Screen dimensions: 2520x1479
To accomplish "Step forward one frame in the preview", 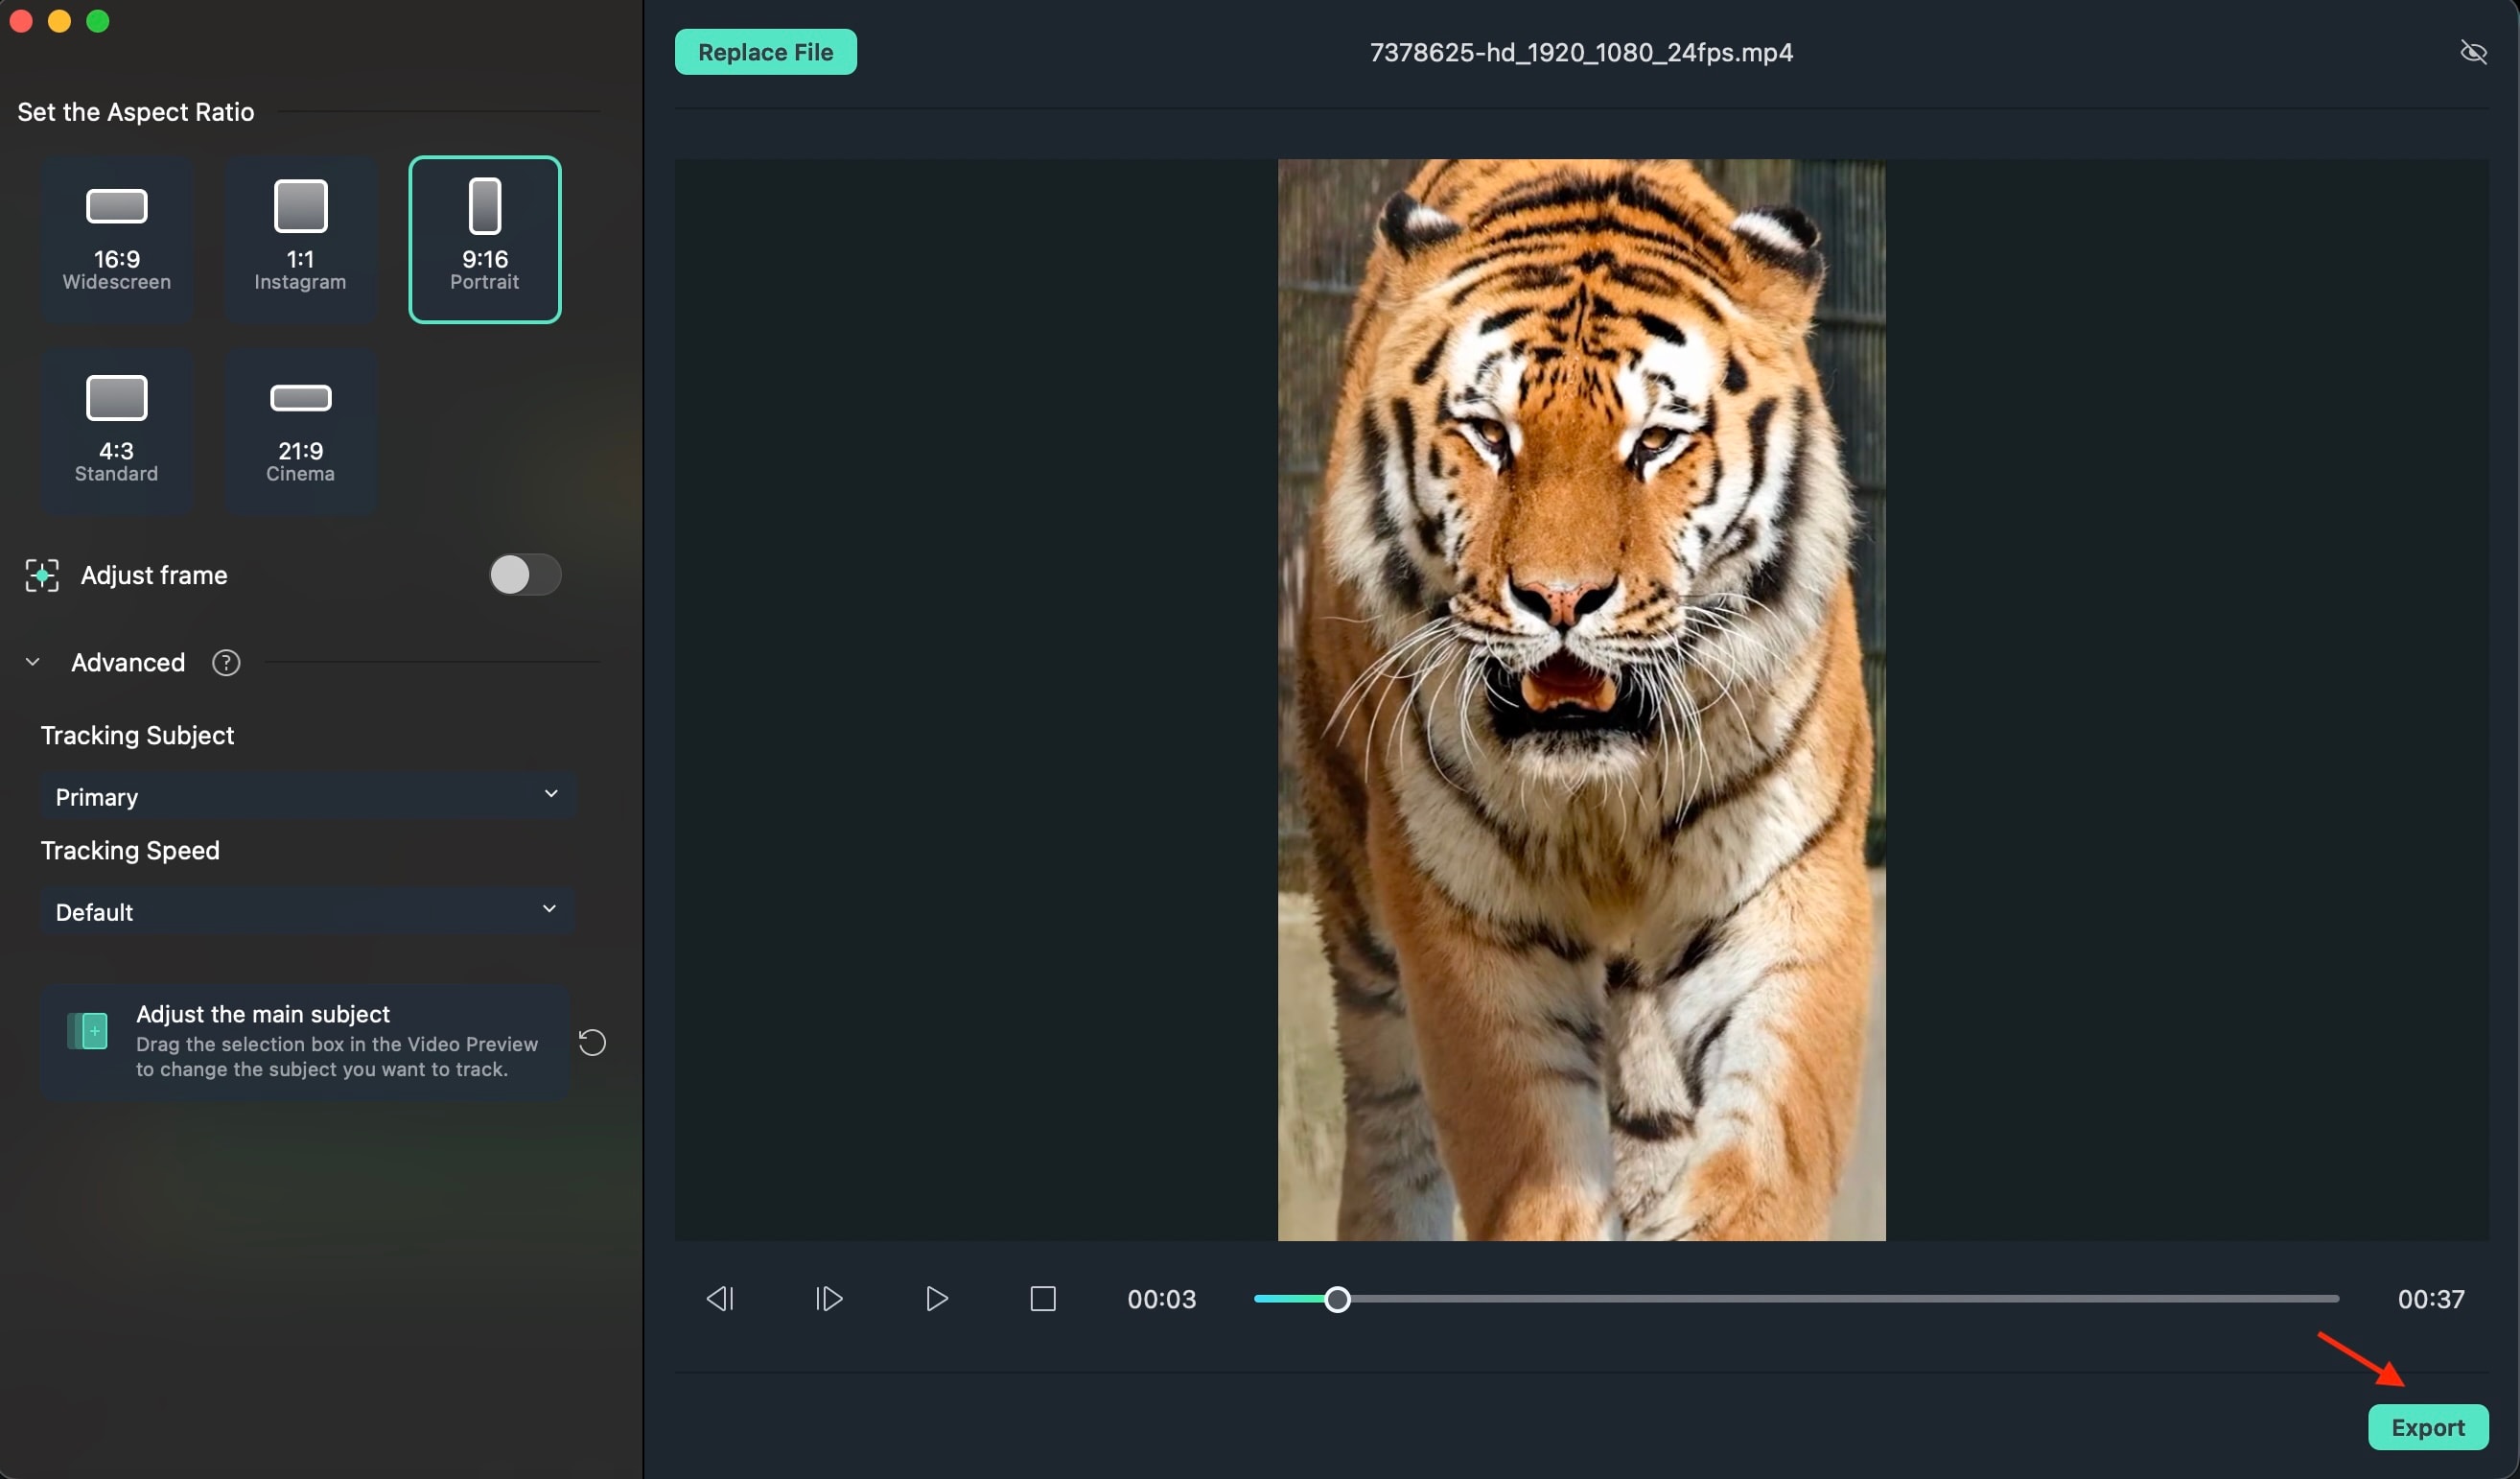I will click(x=828, y=1298).
